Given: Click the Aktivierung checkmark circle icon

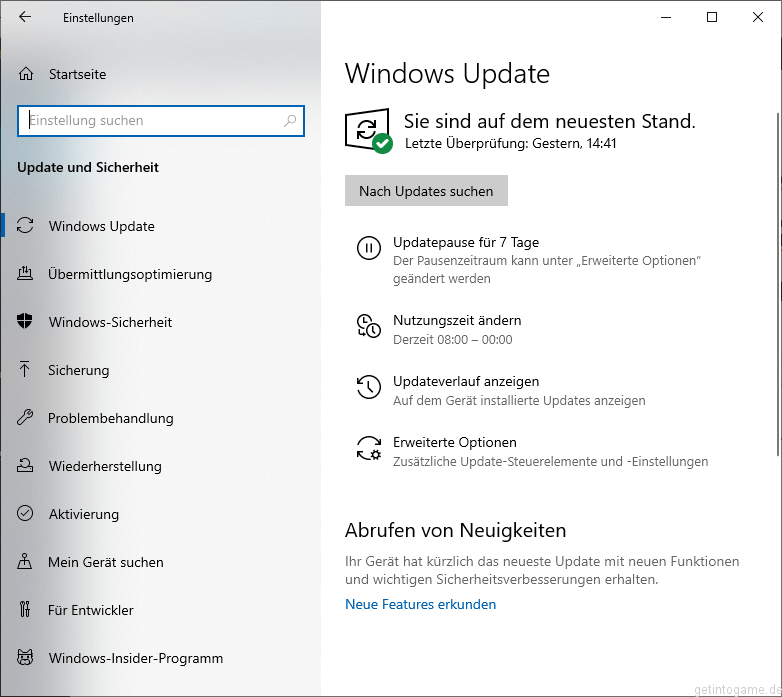Looking at the screenshot, I should pyautogui.click(x=25, y=513).
